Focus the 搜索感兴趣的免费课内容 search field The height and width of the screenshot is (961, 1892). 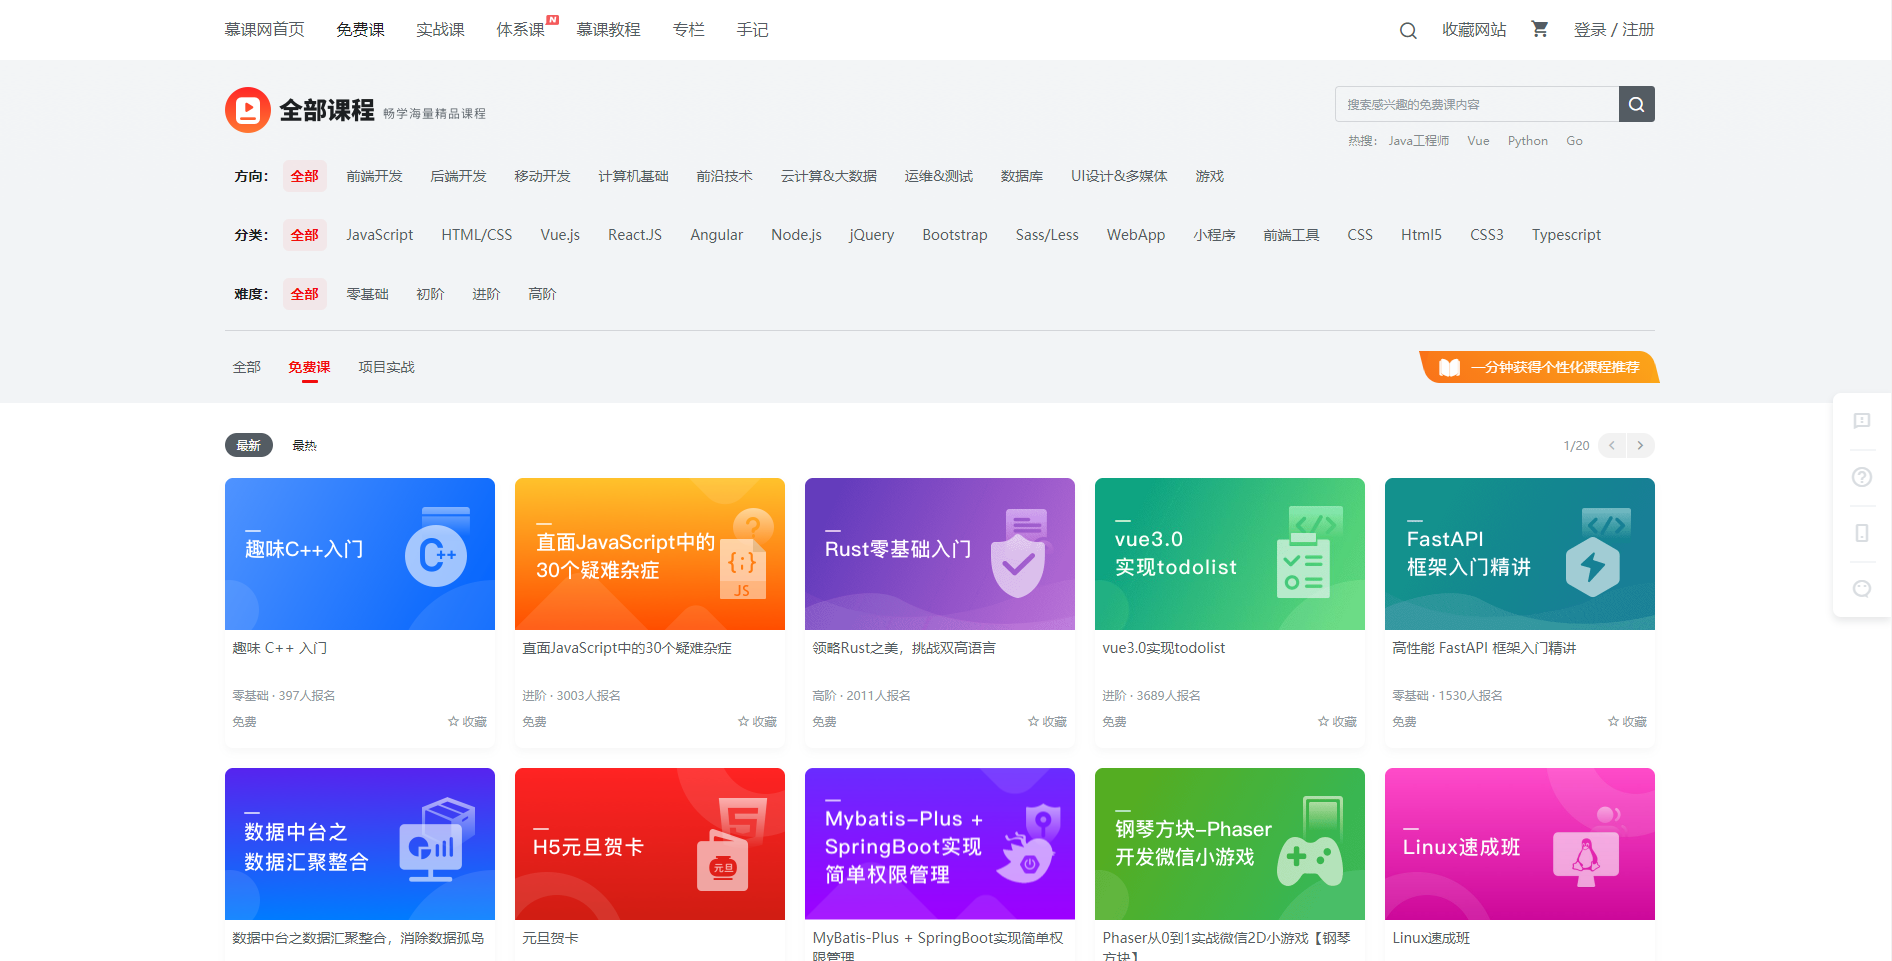pyautogui.click(x=1477, y=104)
